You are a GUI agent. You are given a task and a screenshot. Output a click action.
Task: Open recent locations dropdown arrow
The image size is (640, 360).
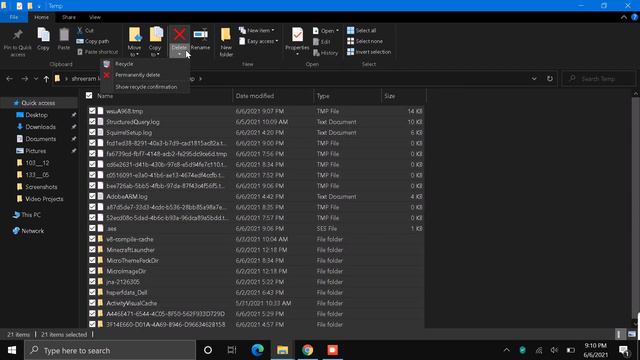pyautogui.click(x=36, y=79)
